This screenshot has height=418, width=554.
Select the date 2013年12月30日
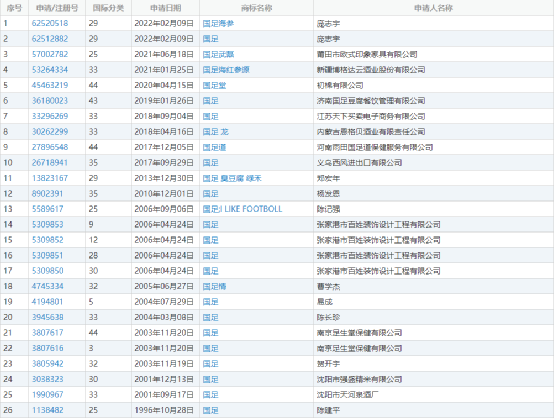[164, 178]
